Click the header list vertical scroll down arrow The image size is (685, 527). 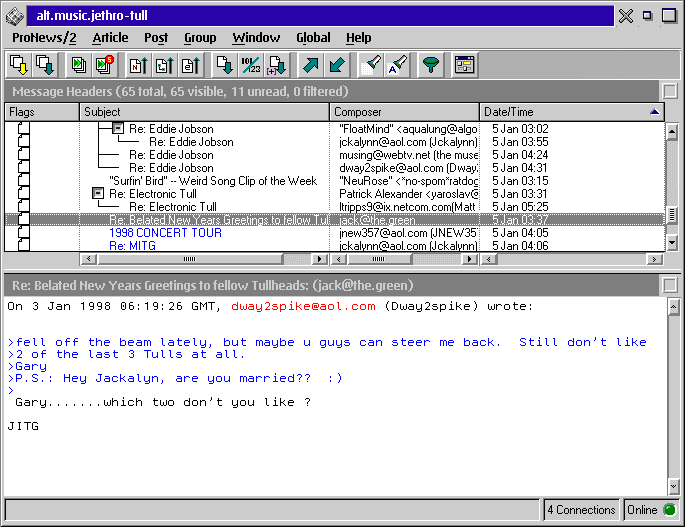pos(672,242)
